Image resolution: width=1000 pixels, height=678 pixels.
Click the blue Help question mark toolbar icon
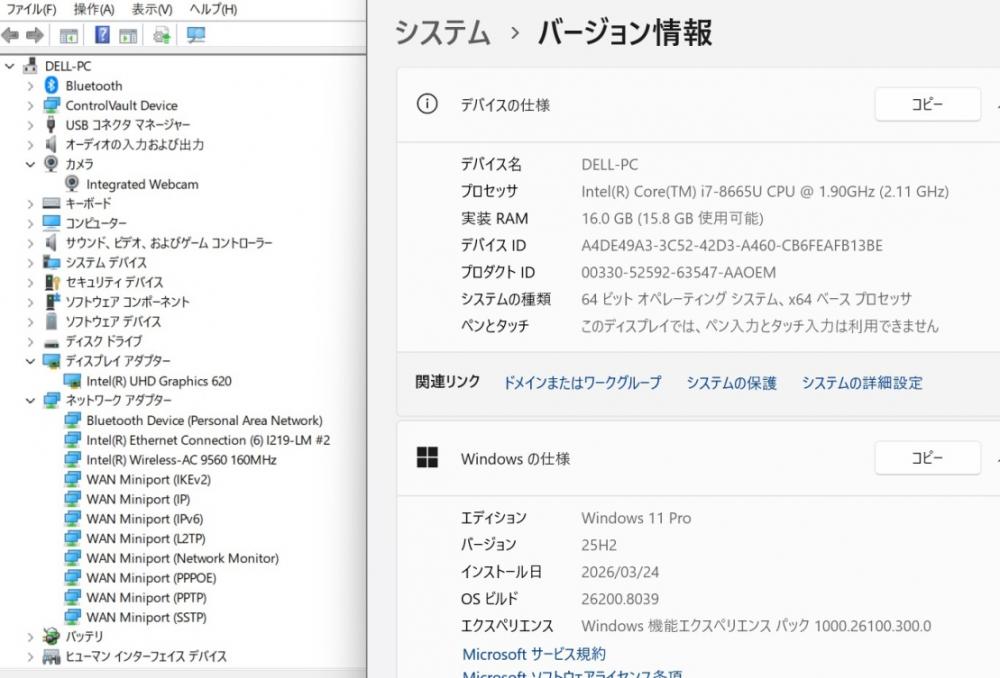tap(102, 34)
